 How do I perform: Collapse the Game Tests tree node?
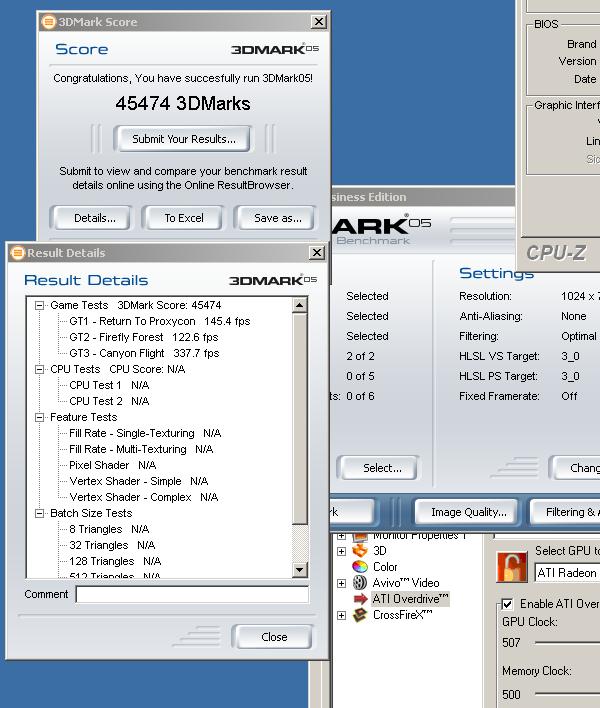pos(40,306)
